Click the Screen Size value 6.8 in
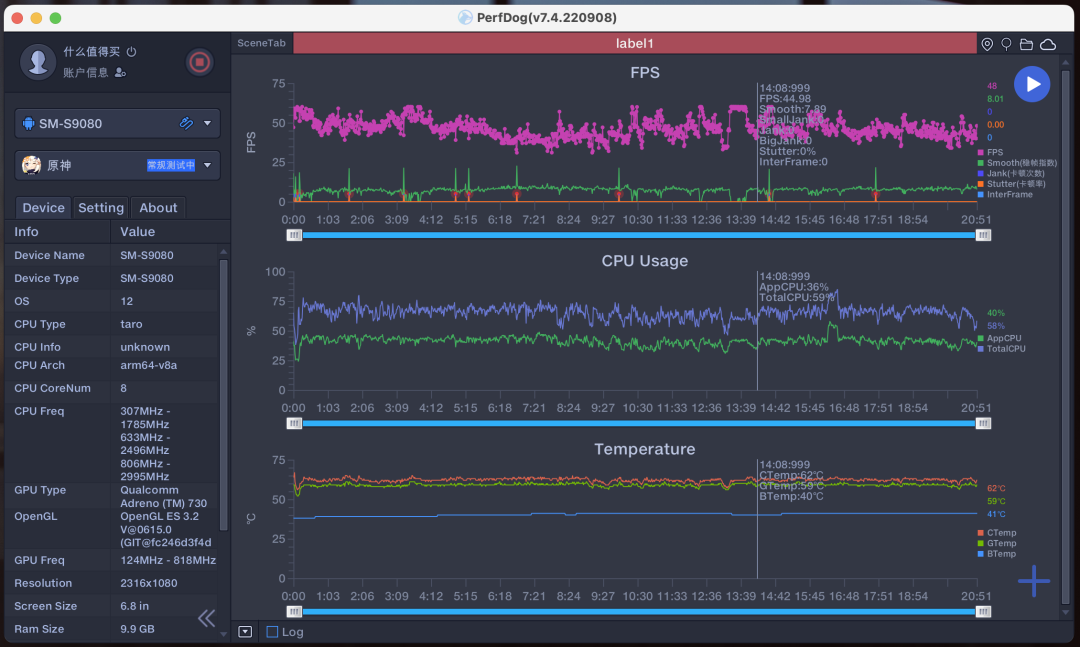Viewport: 1080px width, 647px height. (134, 606)
